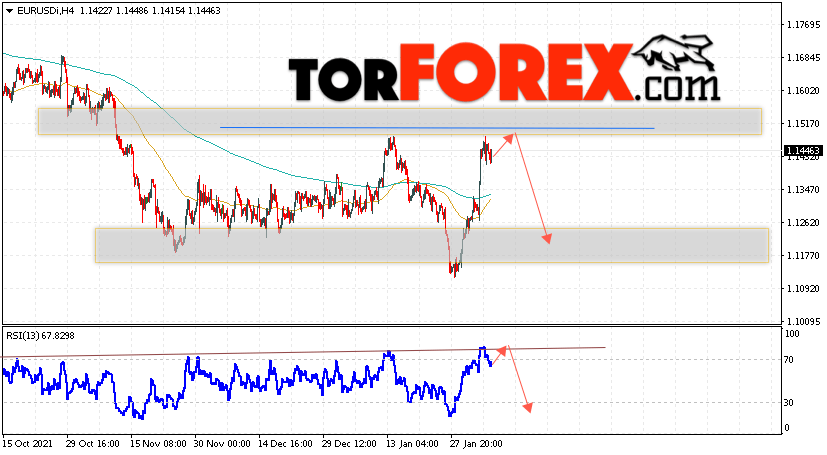This screenshot has height=455, width=827.
Task: Select the EURUSDi,H4 chart title text
Action: (45, 11)
